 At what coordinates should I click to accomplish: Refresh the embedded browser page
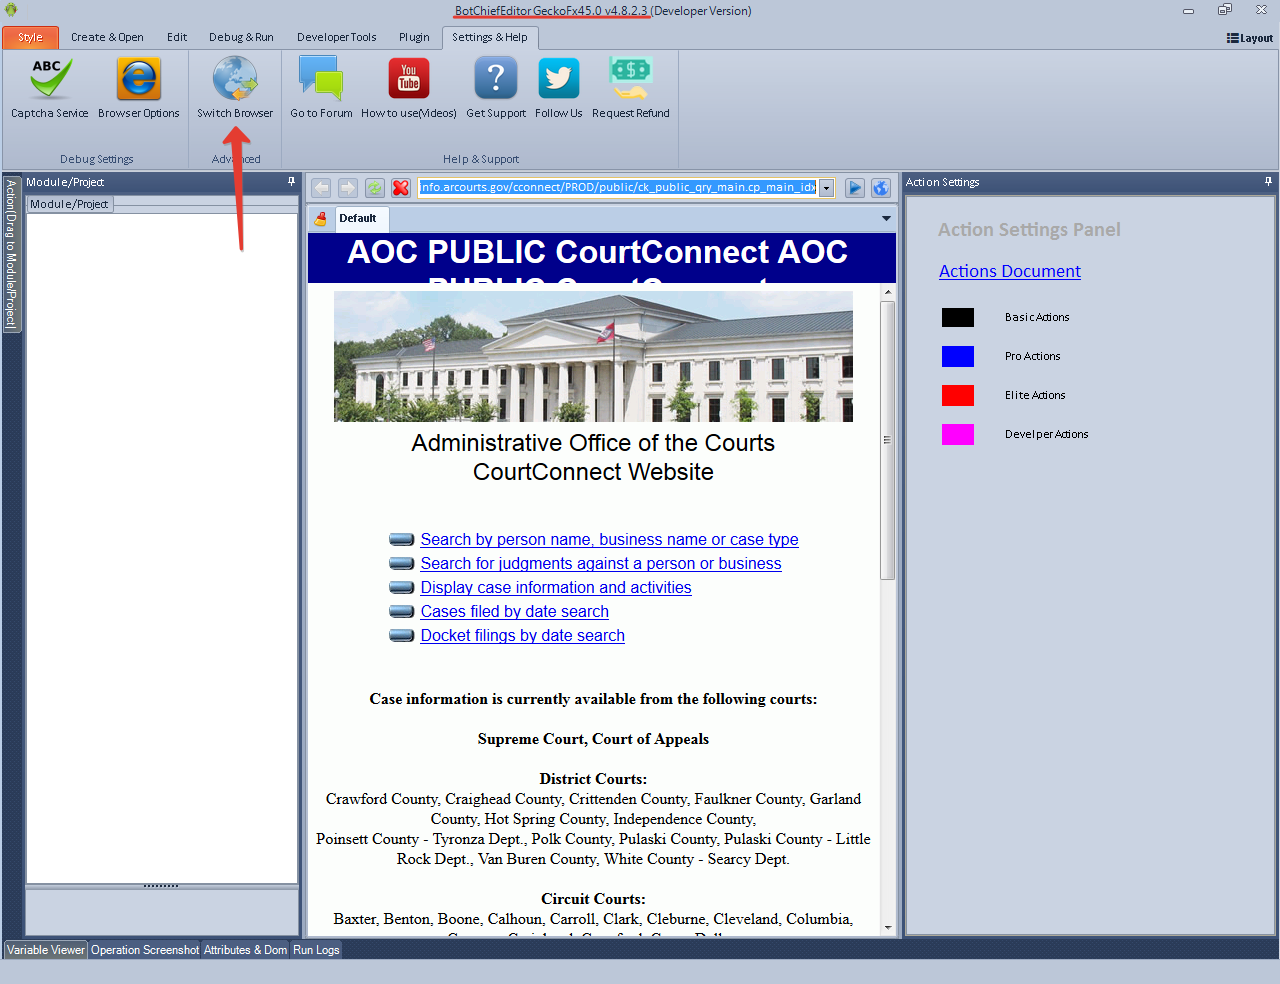(374, 188)
